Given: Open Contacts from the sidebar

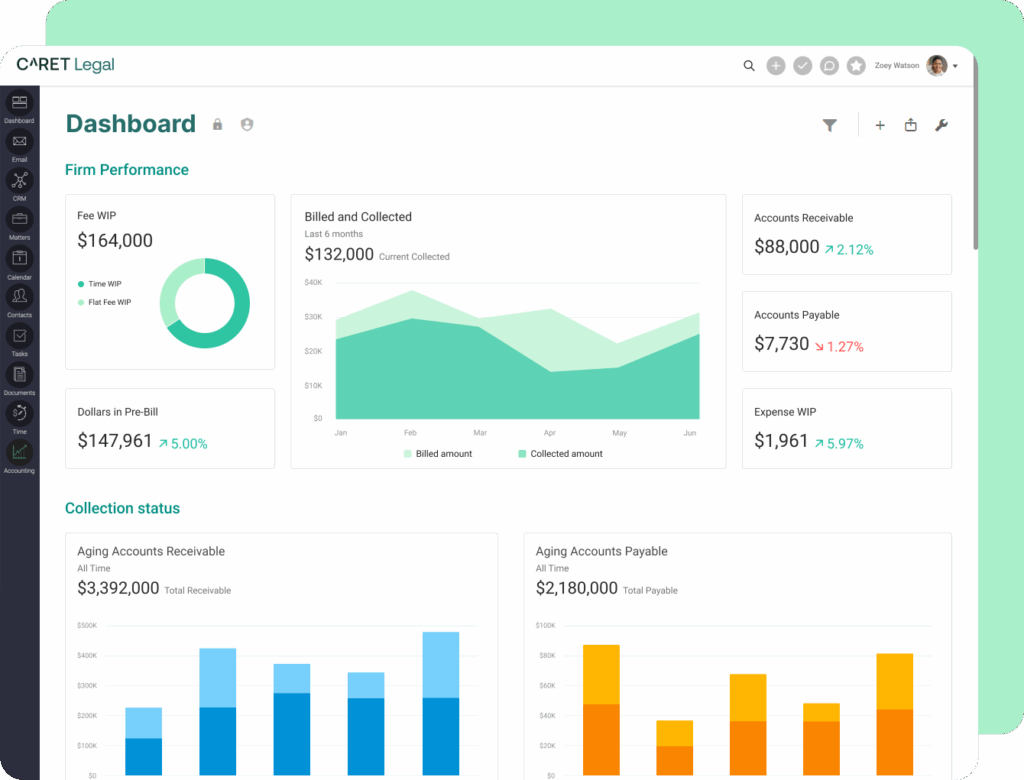Looking at the screenshot, I should [19, 297].
